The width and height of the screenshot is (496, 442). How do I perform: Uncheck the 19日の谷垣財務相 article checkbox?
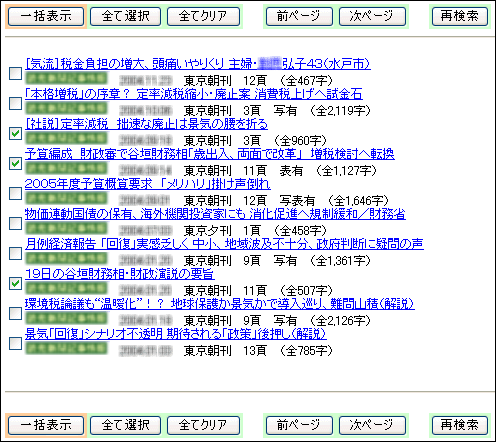(x=15, y=283)
